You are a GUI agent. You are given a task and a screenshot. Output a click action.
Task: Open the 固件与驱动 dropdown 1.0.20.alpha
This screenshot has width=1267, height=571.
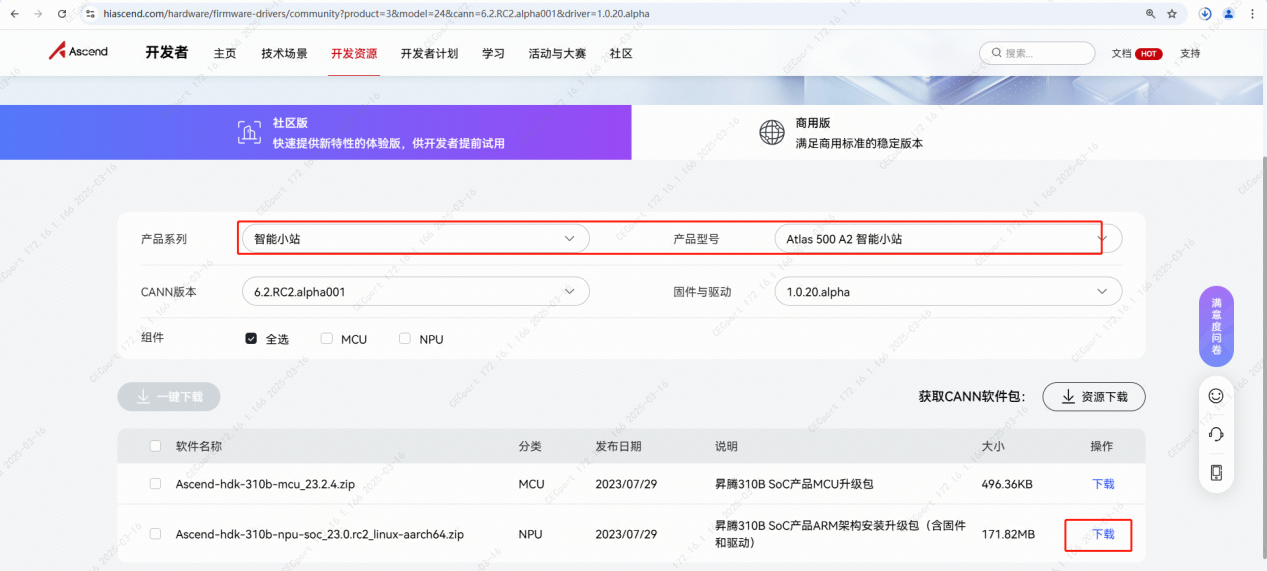(948, 292)
